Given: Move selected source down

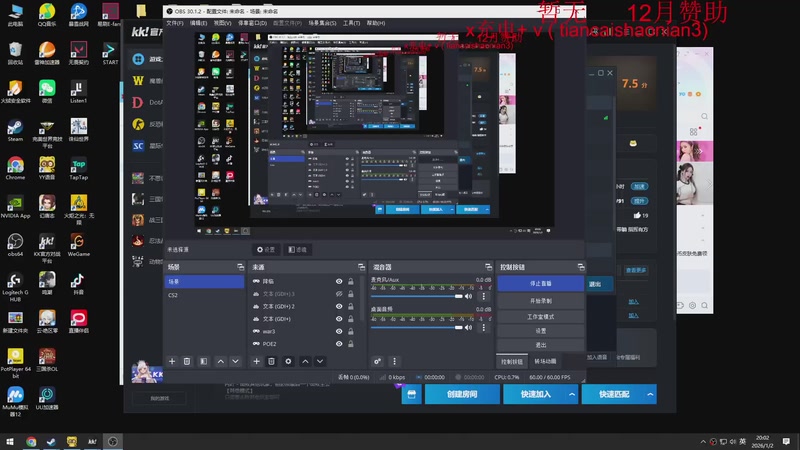Looking at the screenshot, I should pos(320,361).
